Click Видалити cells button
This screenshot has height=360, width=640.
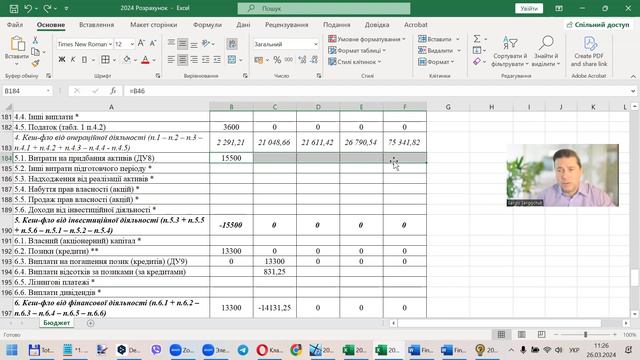point(436,50)
